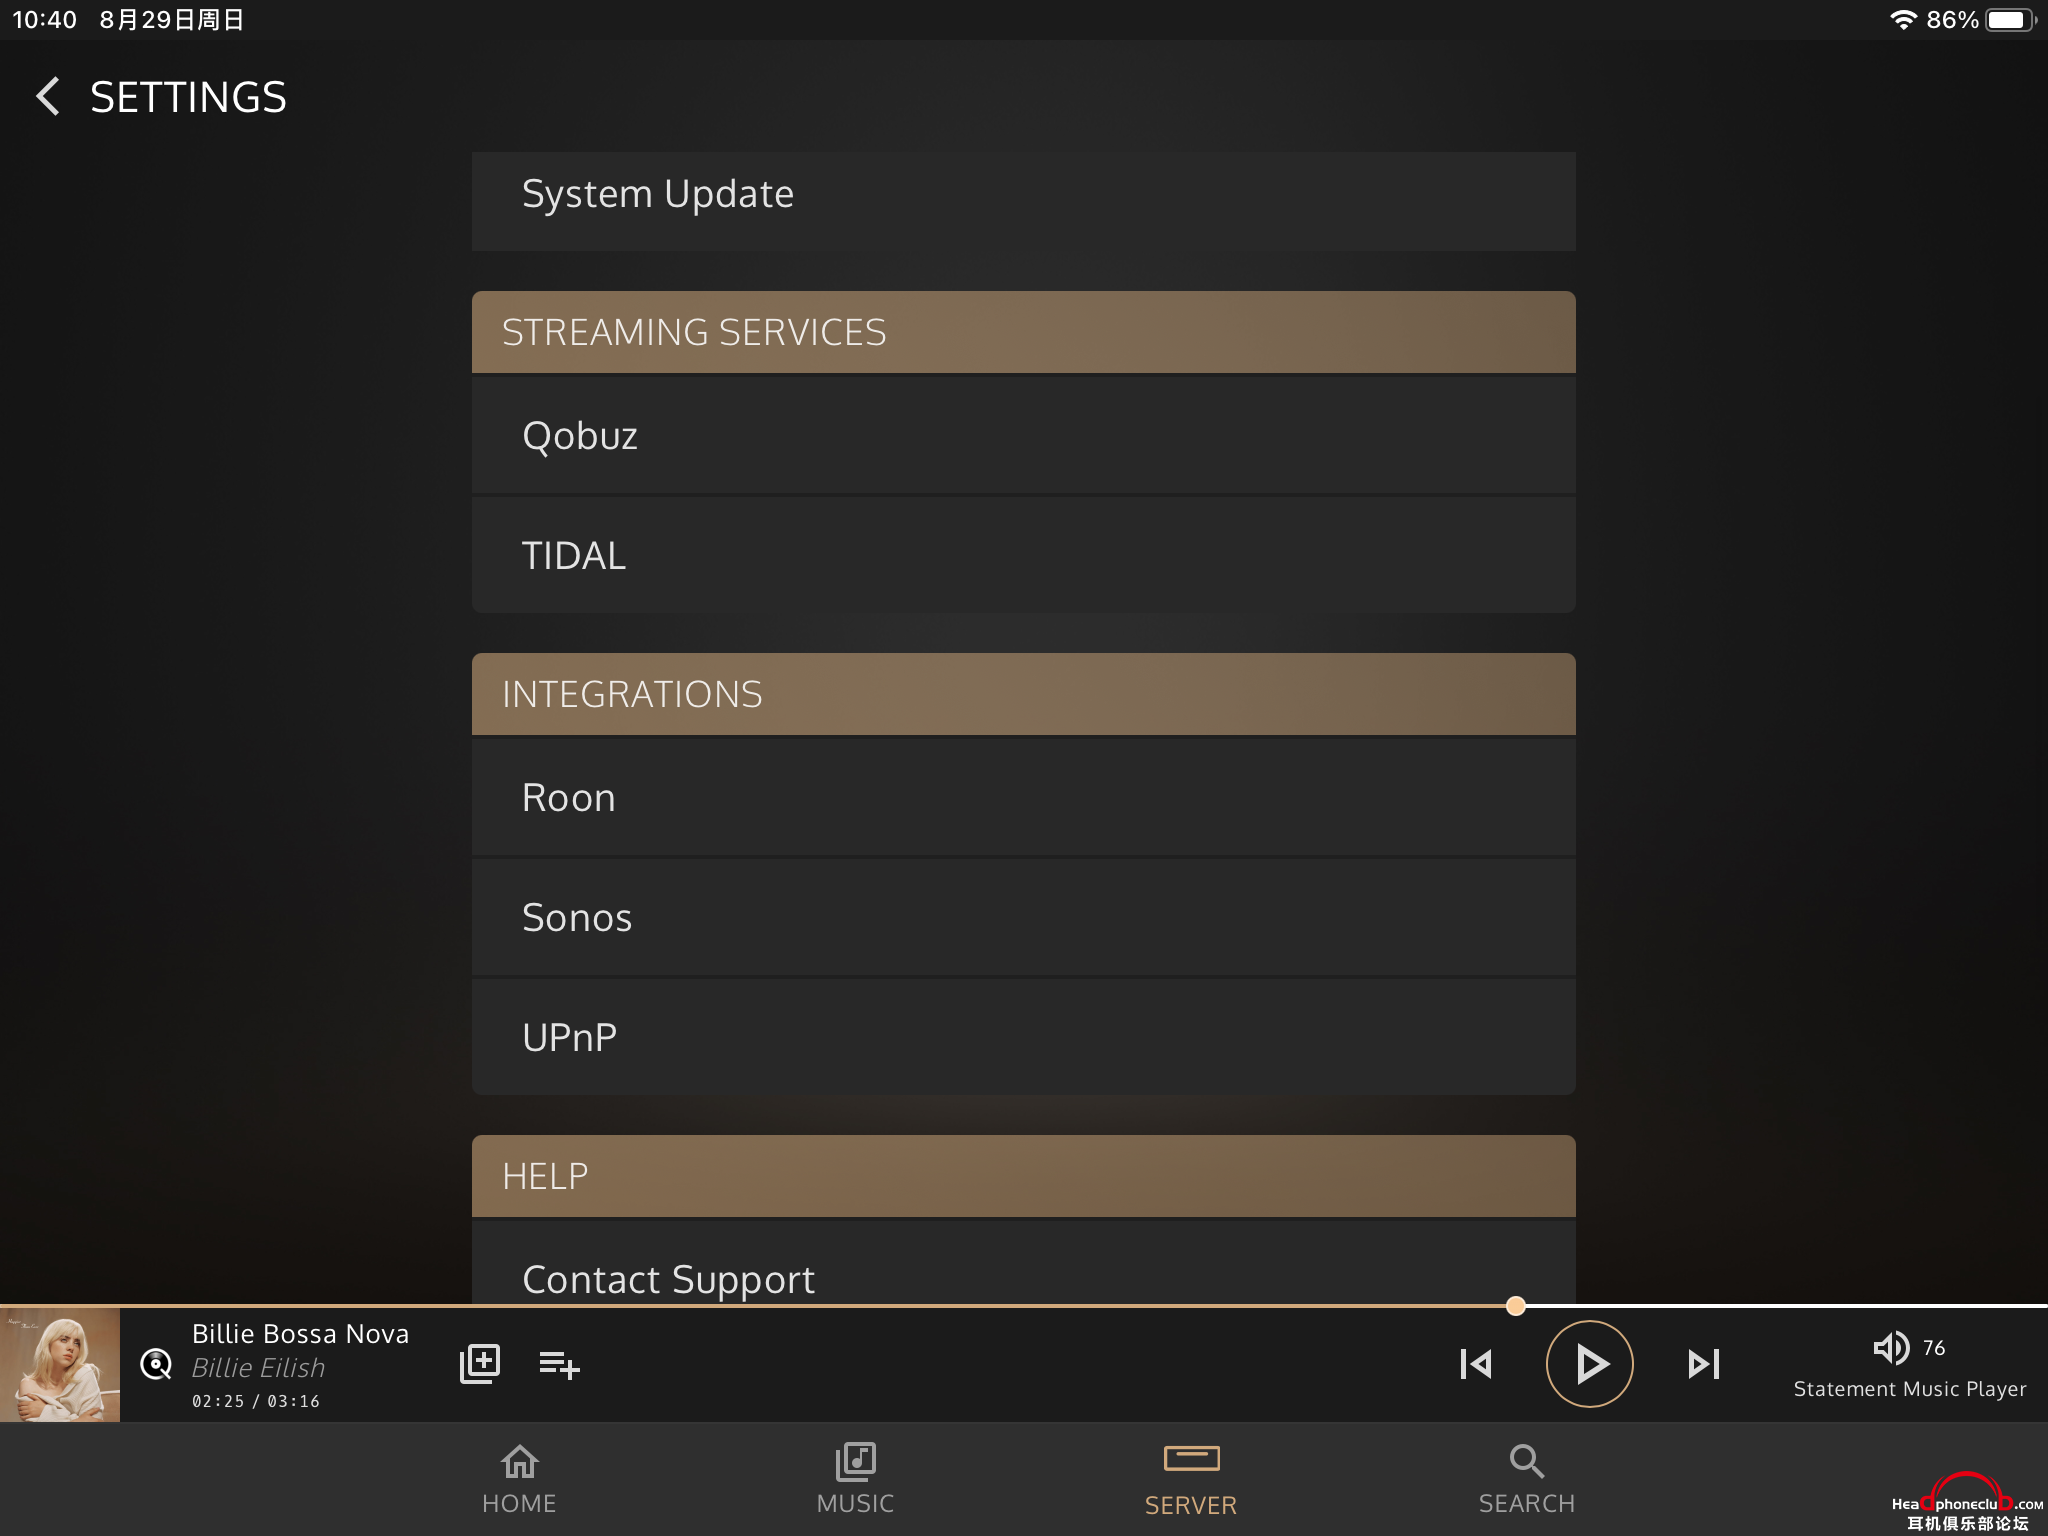Open Qobuz streaming service settings

pos(1023,435)
